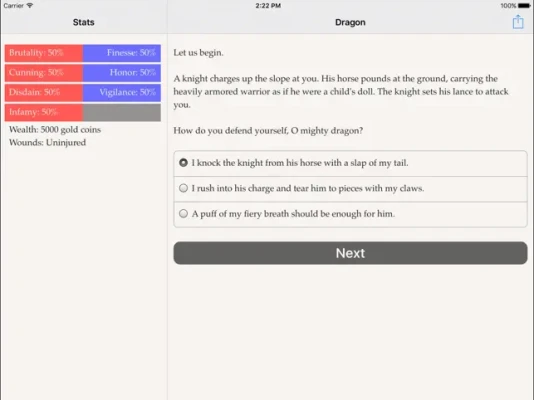Click the Wounds: Uninjured text
This screenshot has height=400, width=534.
tap(47, 143)
